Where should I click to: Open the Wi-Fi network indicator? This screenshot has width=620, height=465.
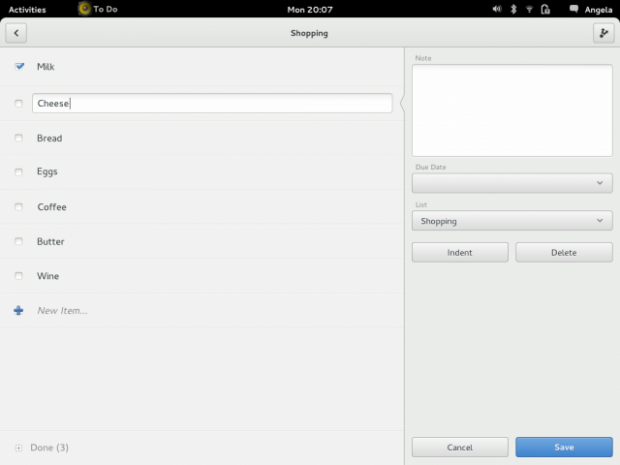(x=529, y=9)
